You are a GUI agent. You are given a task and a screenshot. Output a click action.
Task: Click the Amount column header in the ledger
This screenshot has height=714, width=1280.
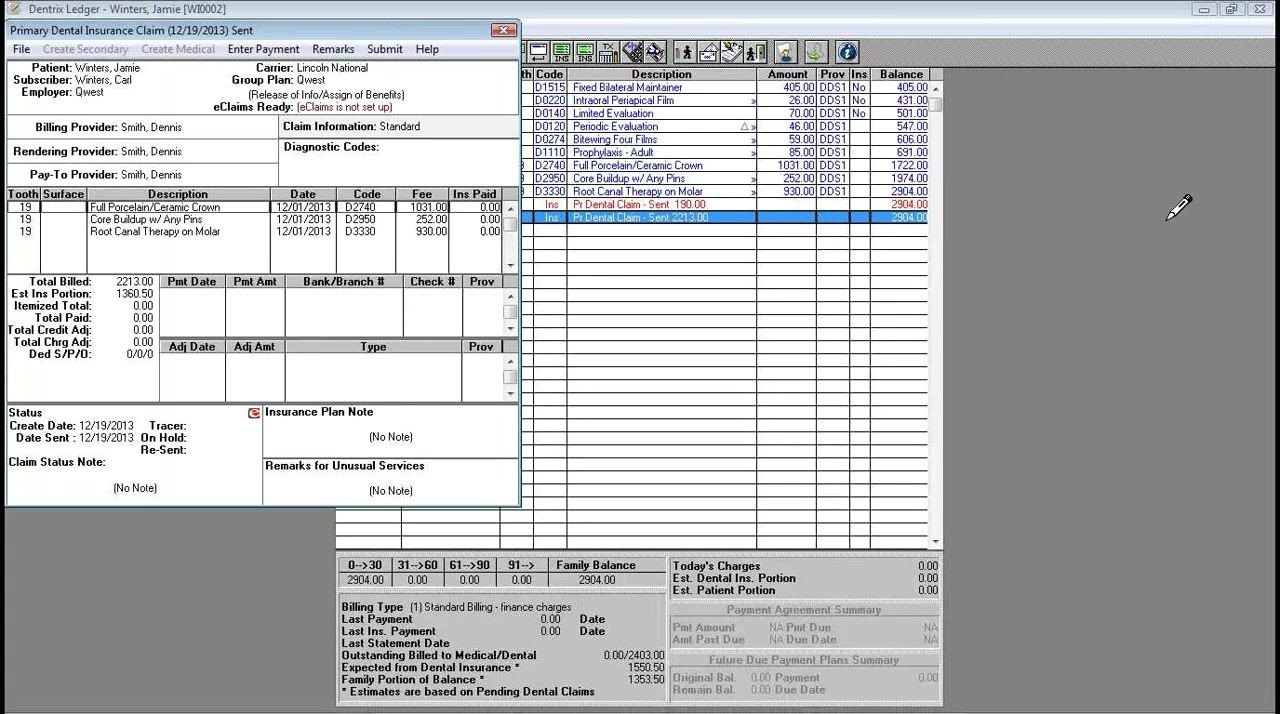click(787, 74)
